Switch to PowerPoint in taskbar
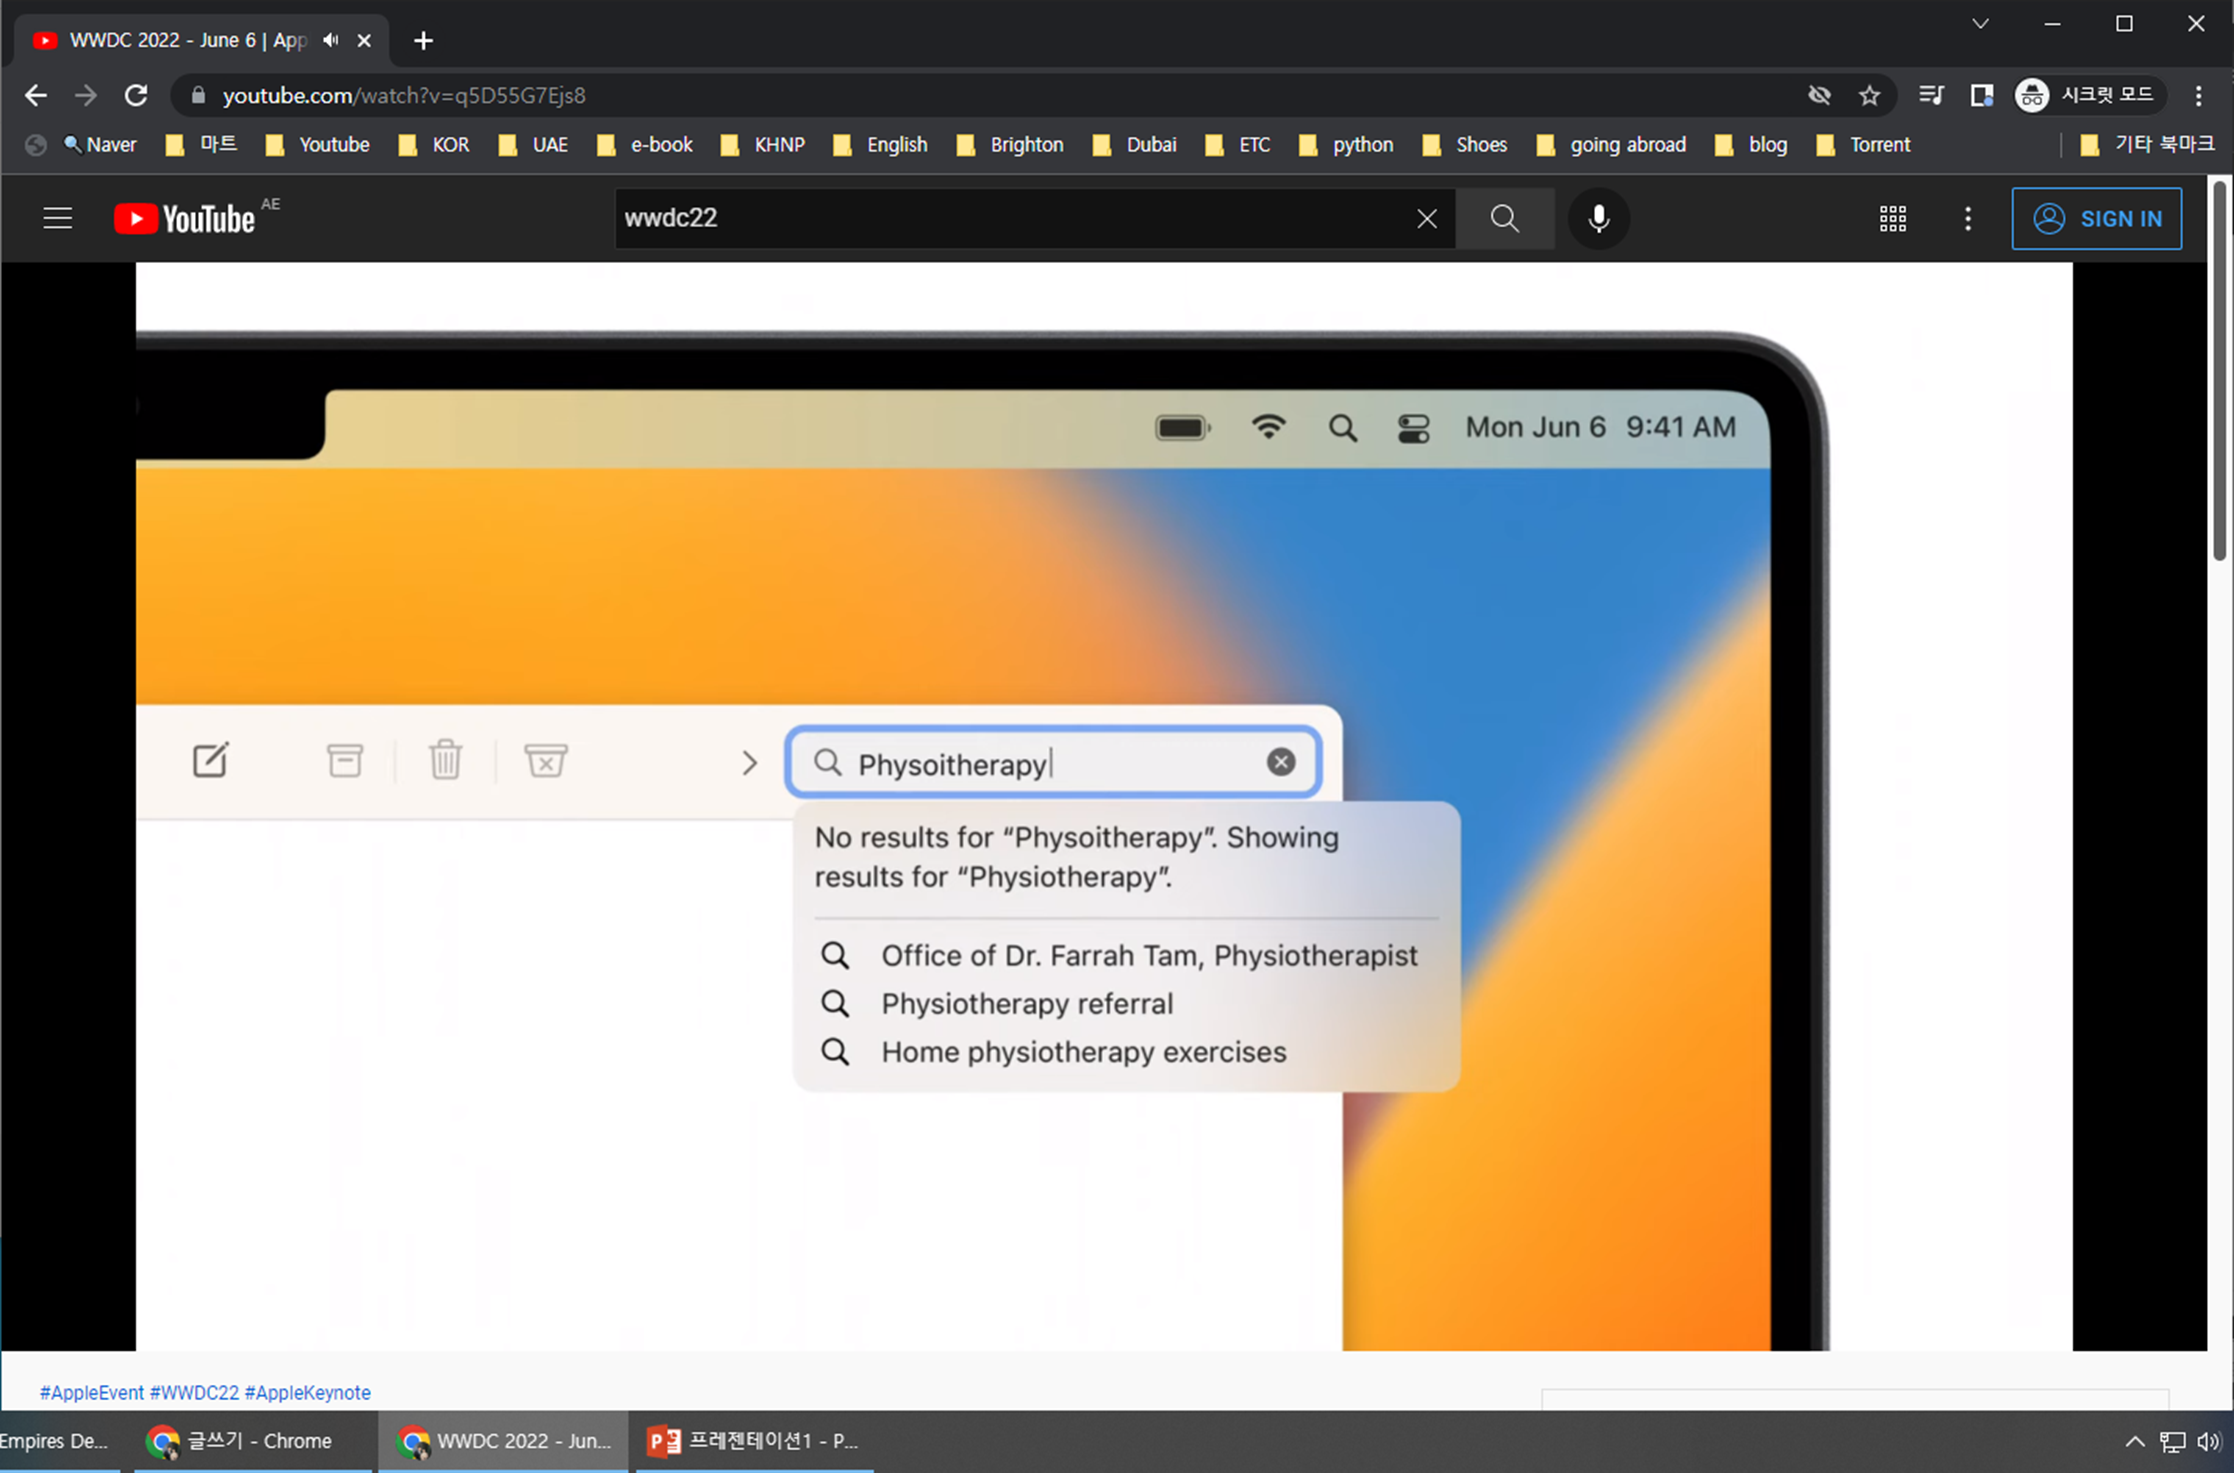2234x1473 pixels. [x=753, y=1441]
